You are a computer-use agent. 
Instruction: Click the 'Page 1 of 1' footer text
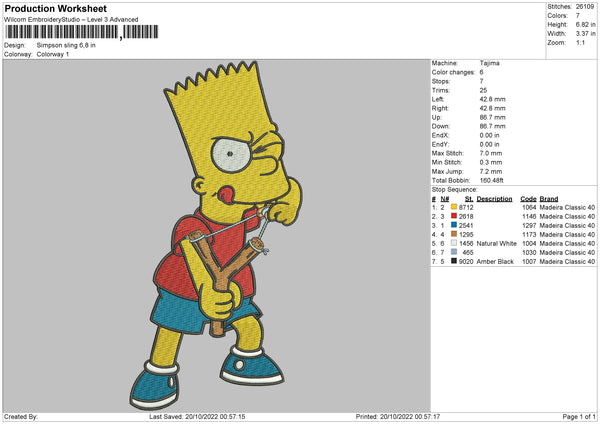pyautogui.click(x=579, y=416)
